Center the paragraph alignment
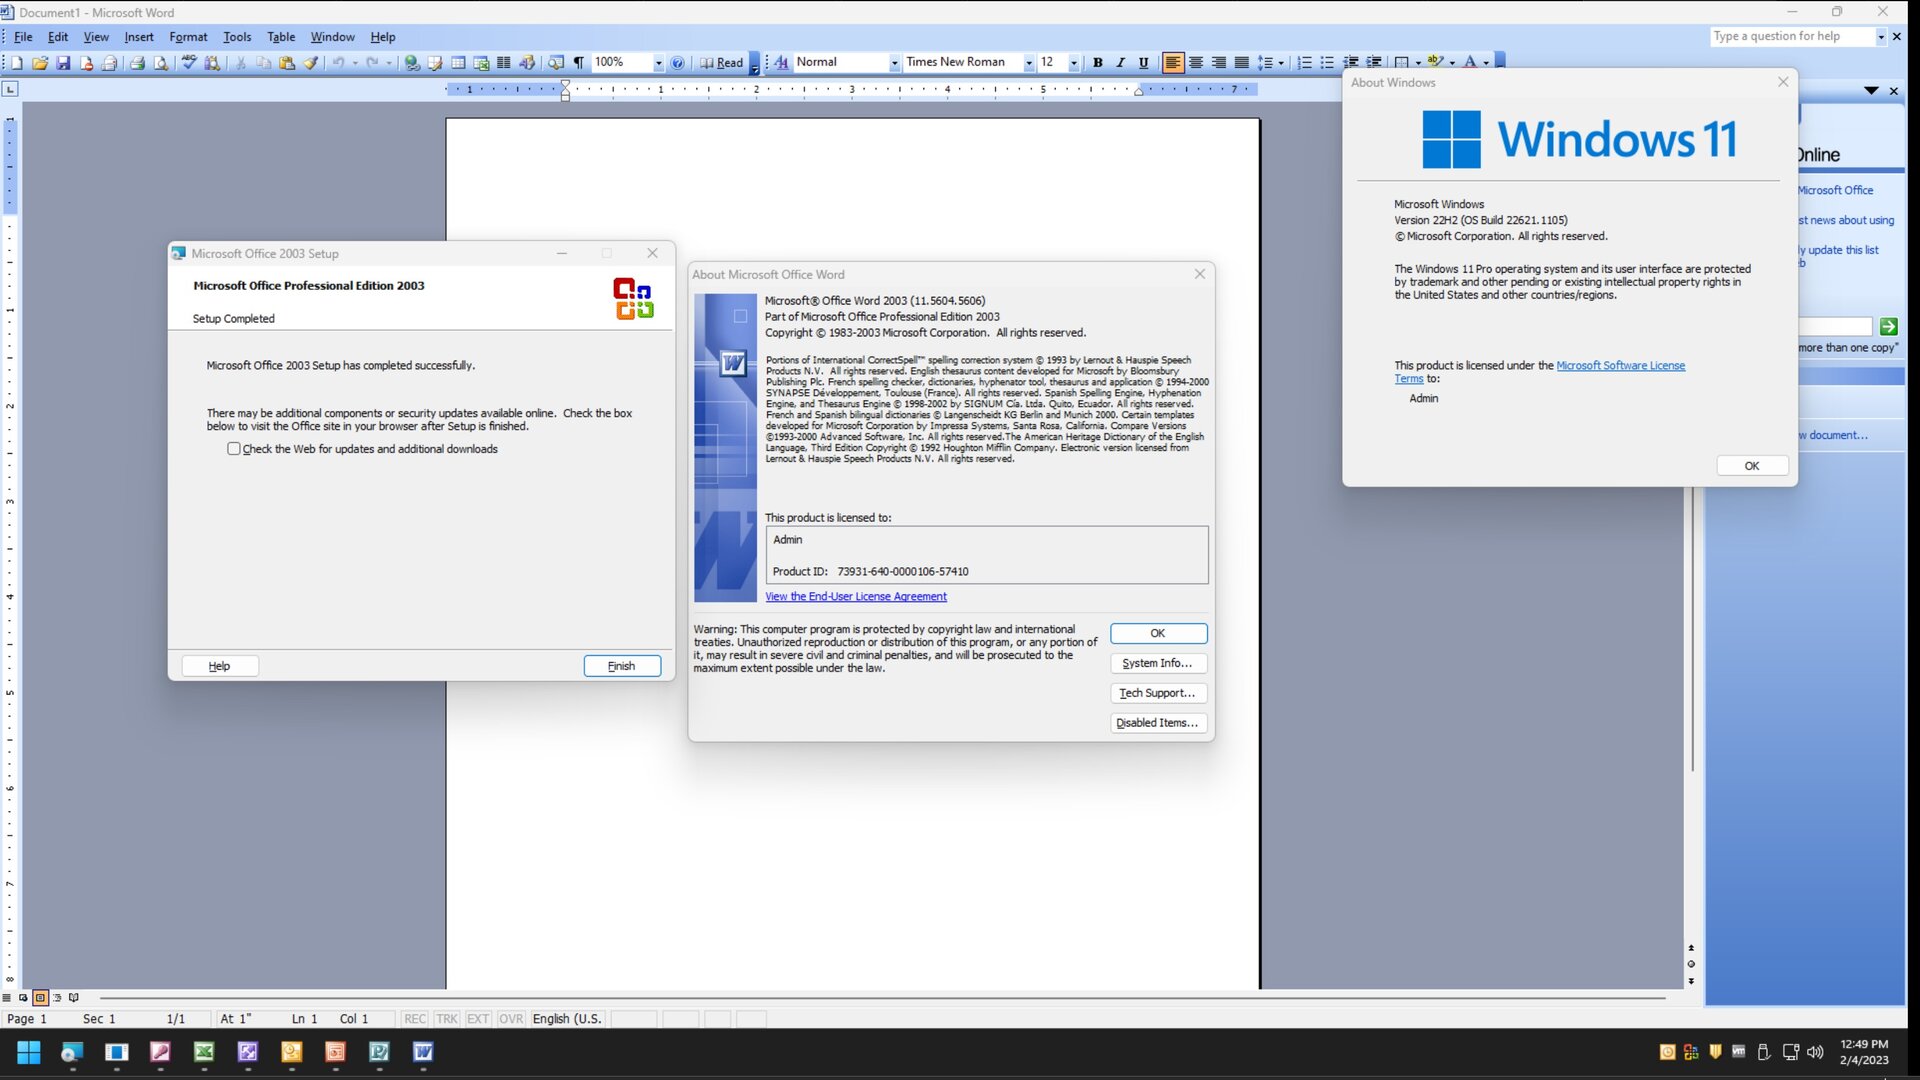 coord(1196,63)
